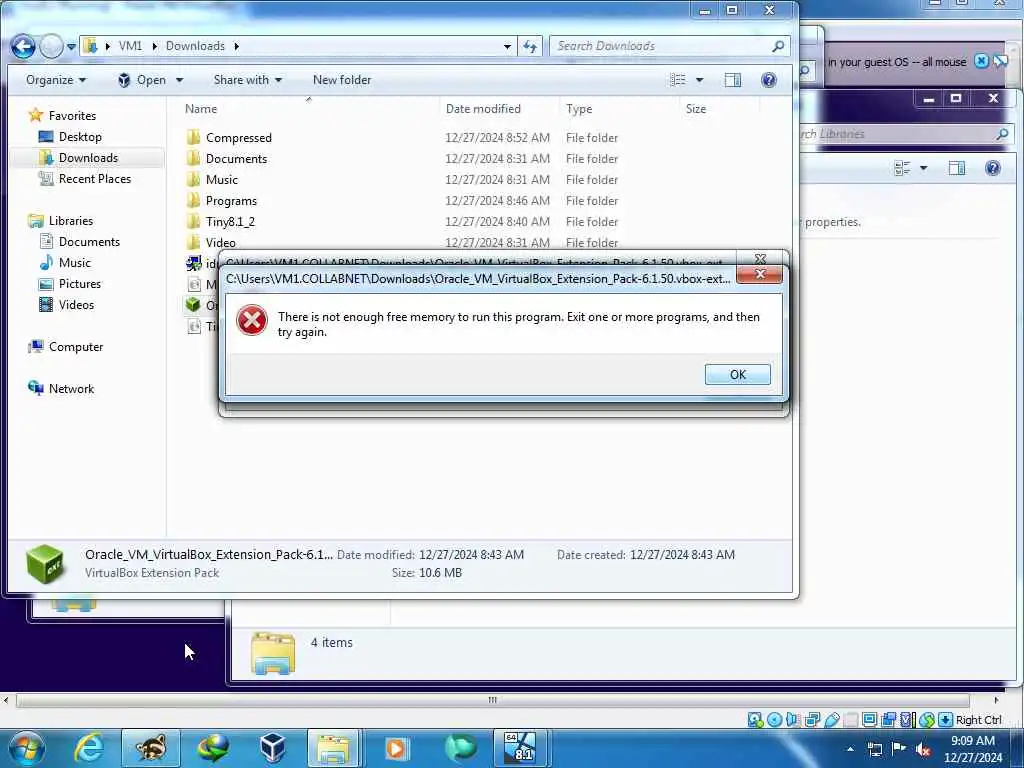Sort files by the Type column

[619, 109]
